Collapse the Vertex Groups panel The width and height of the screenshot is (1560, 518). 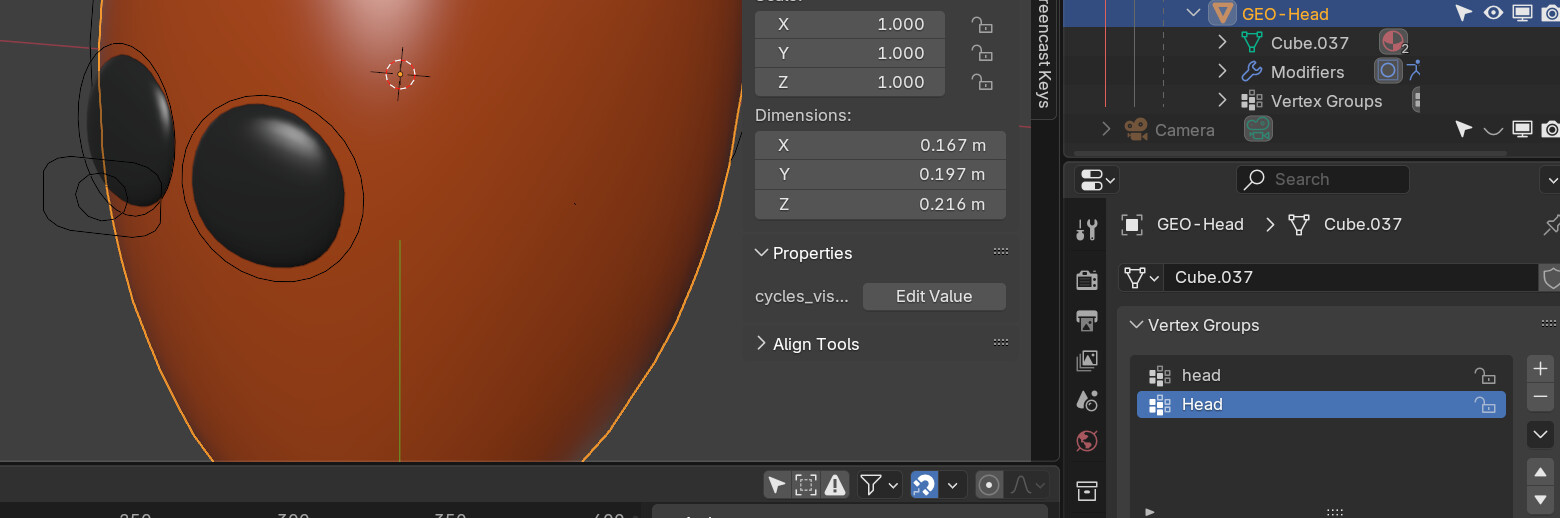coord(1136,325)
